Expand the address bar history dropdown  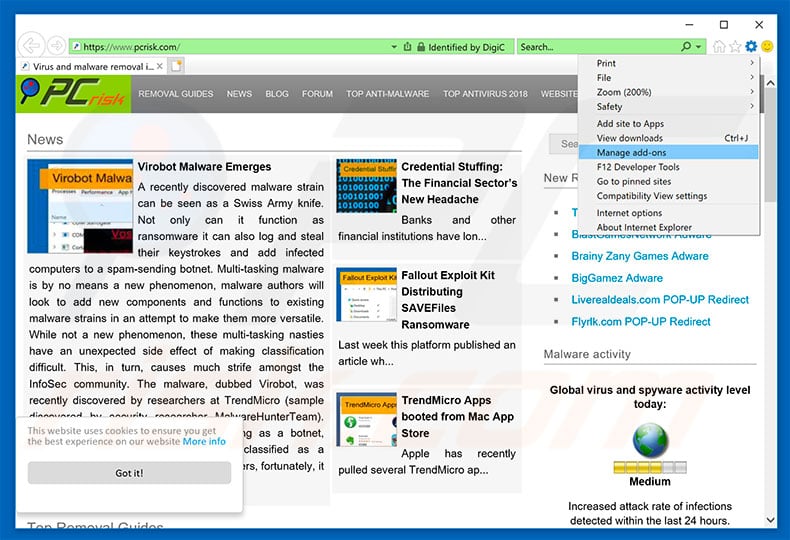(394, 47)
